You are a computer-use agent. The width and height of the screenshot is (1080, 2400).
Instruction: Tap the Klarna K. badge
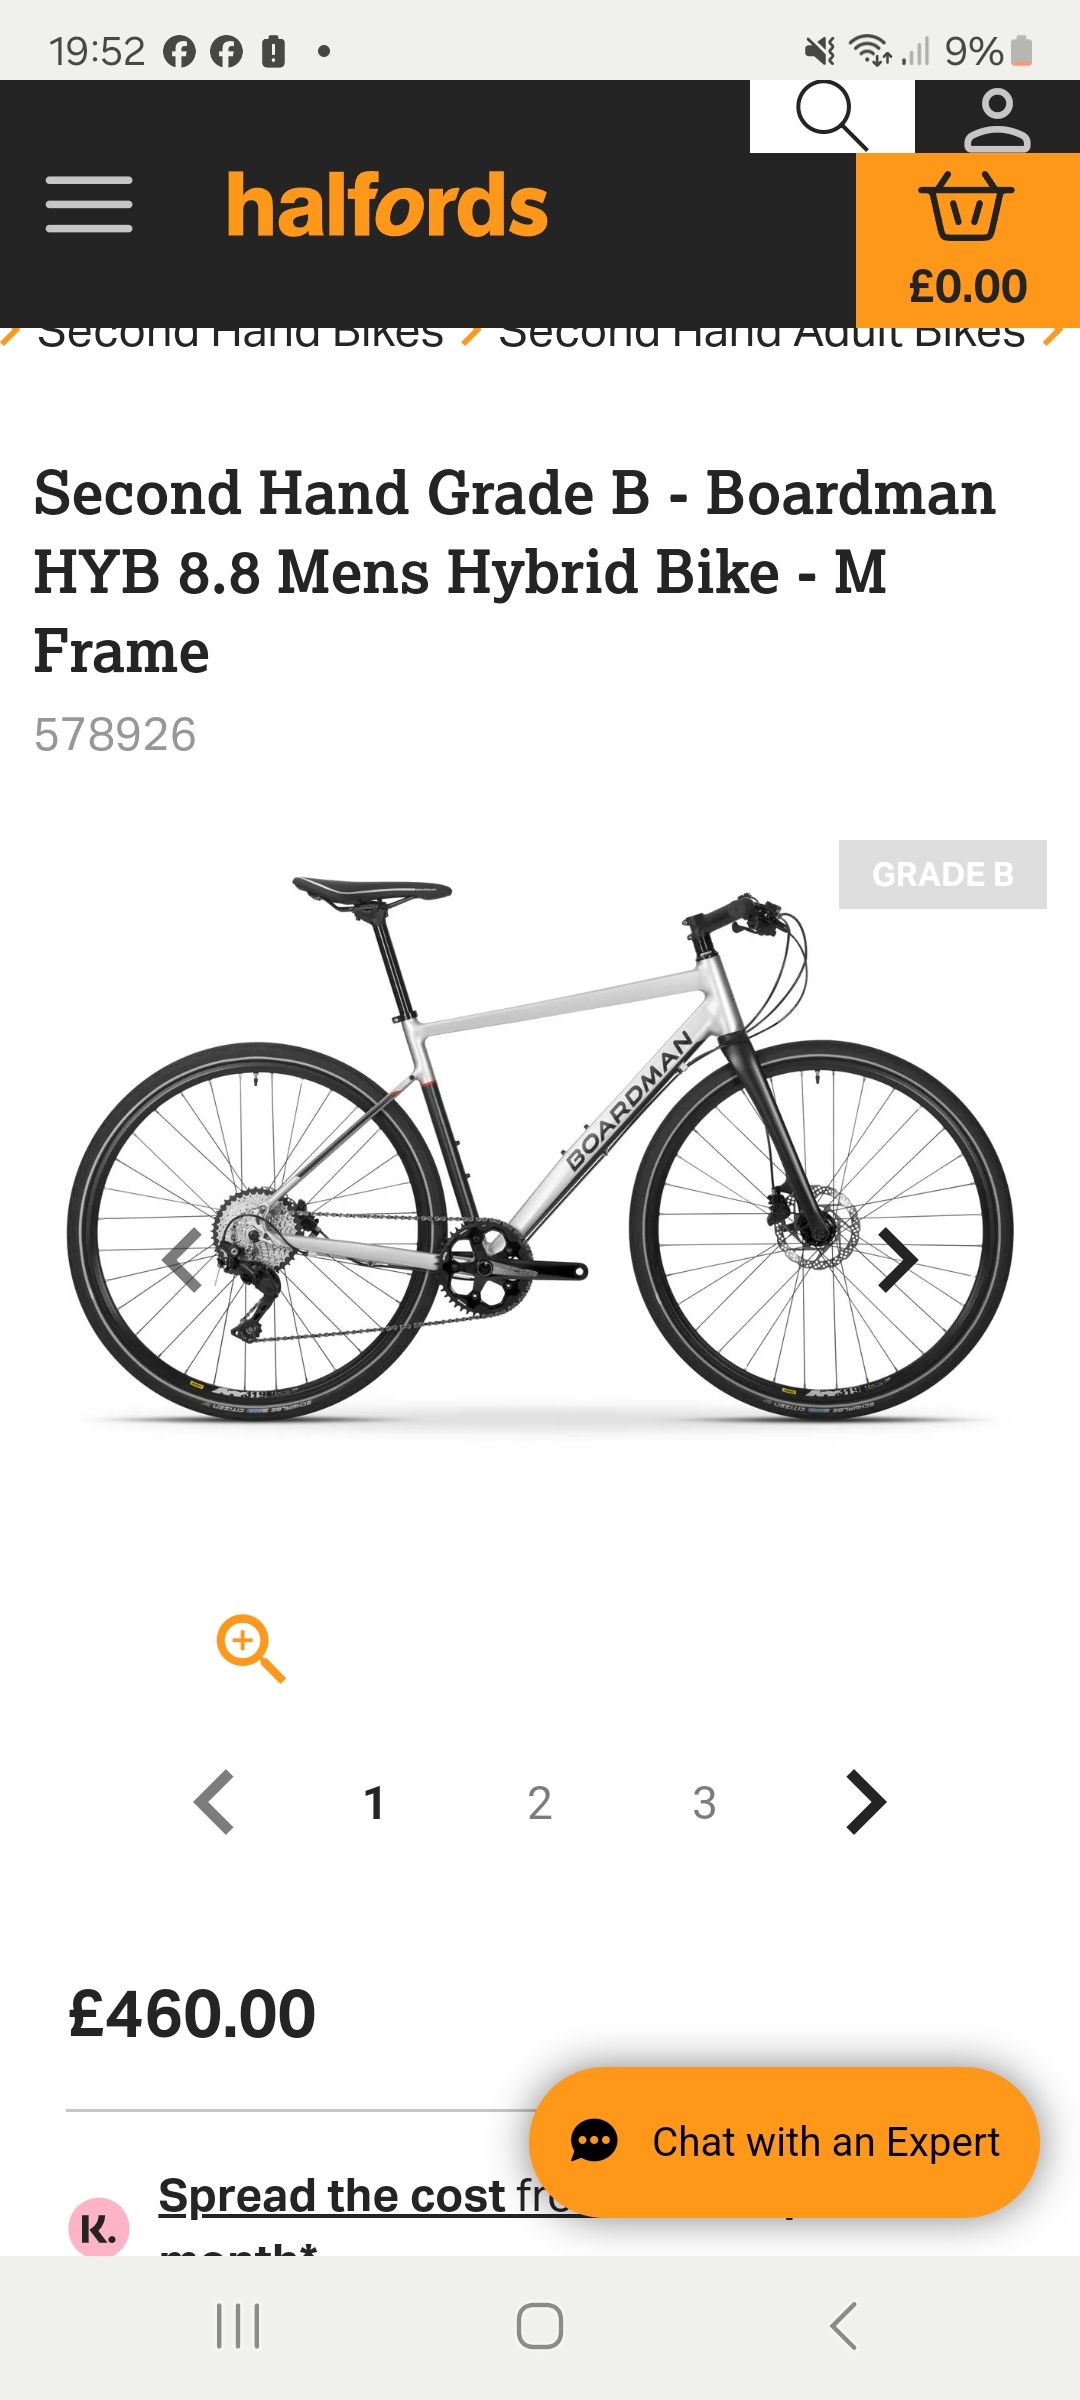pyautogui.click(x=98, y=2226)
